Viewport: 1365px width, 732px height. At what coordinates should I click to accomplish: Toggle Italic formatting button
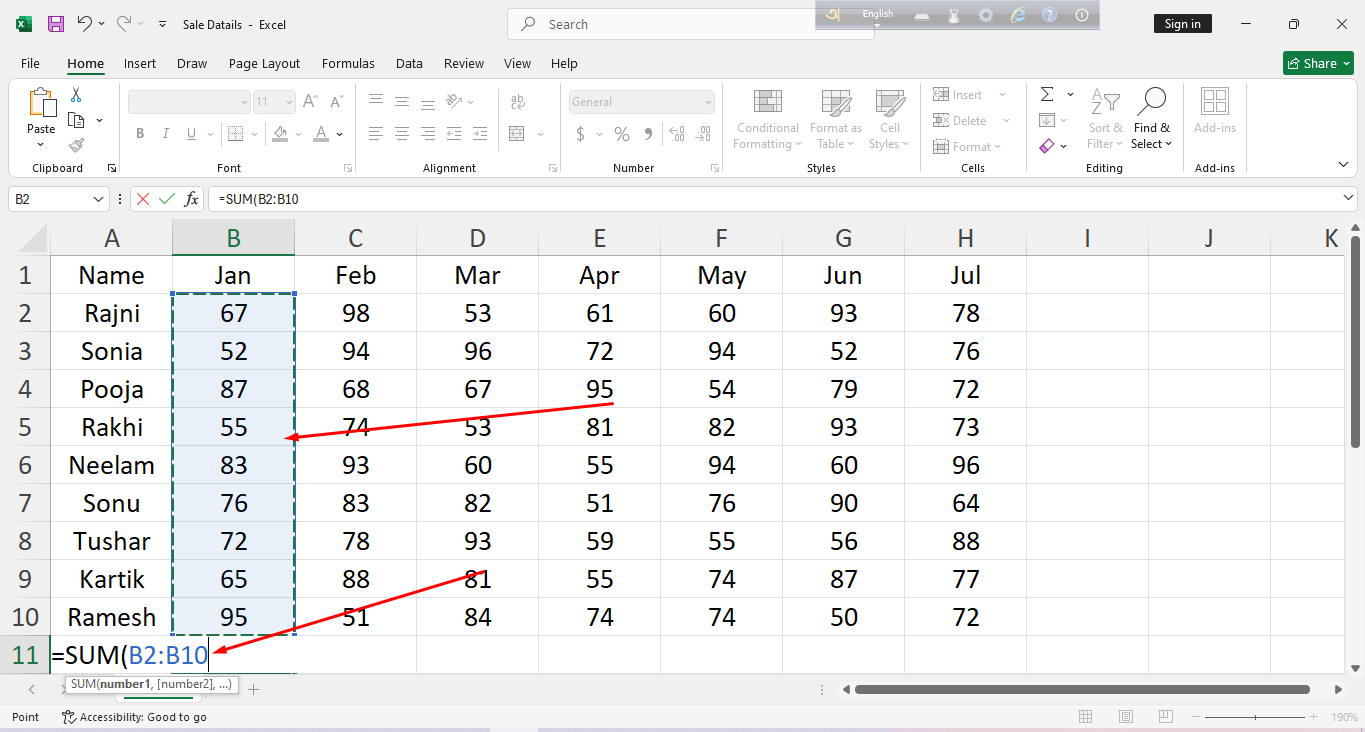point(164,134)
